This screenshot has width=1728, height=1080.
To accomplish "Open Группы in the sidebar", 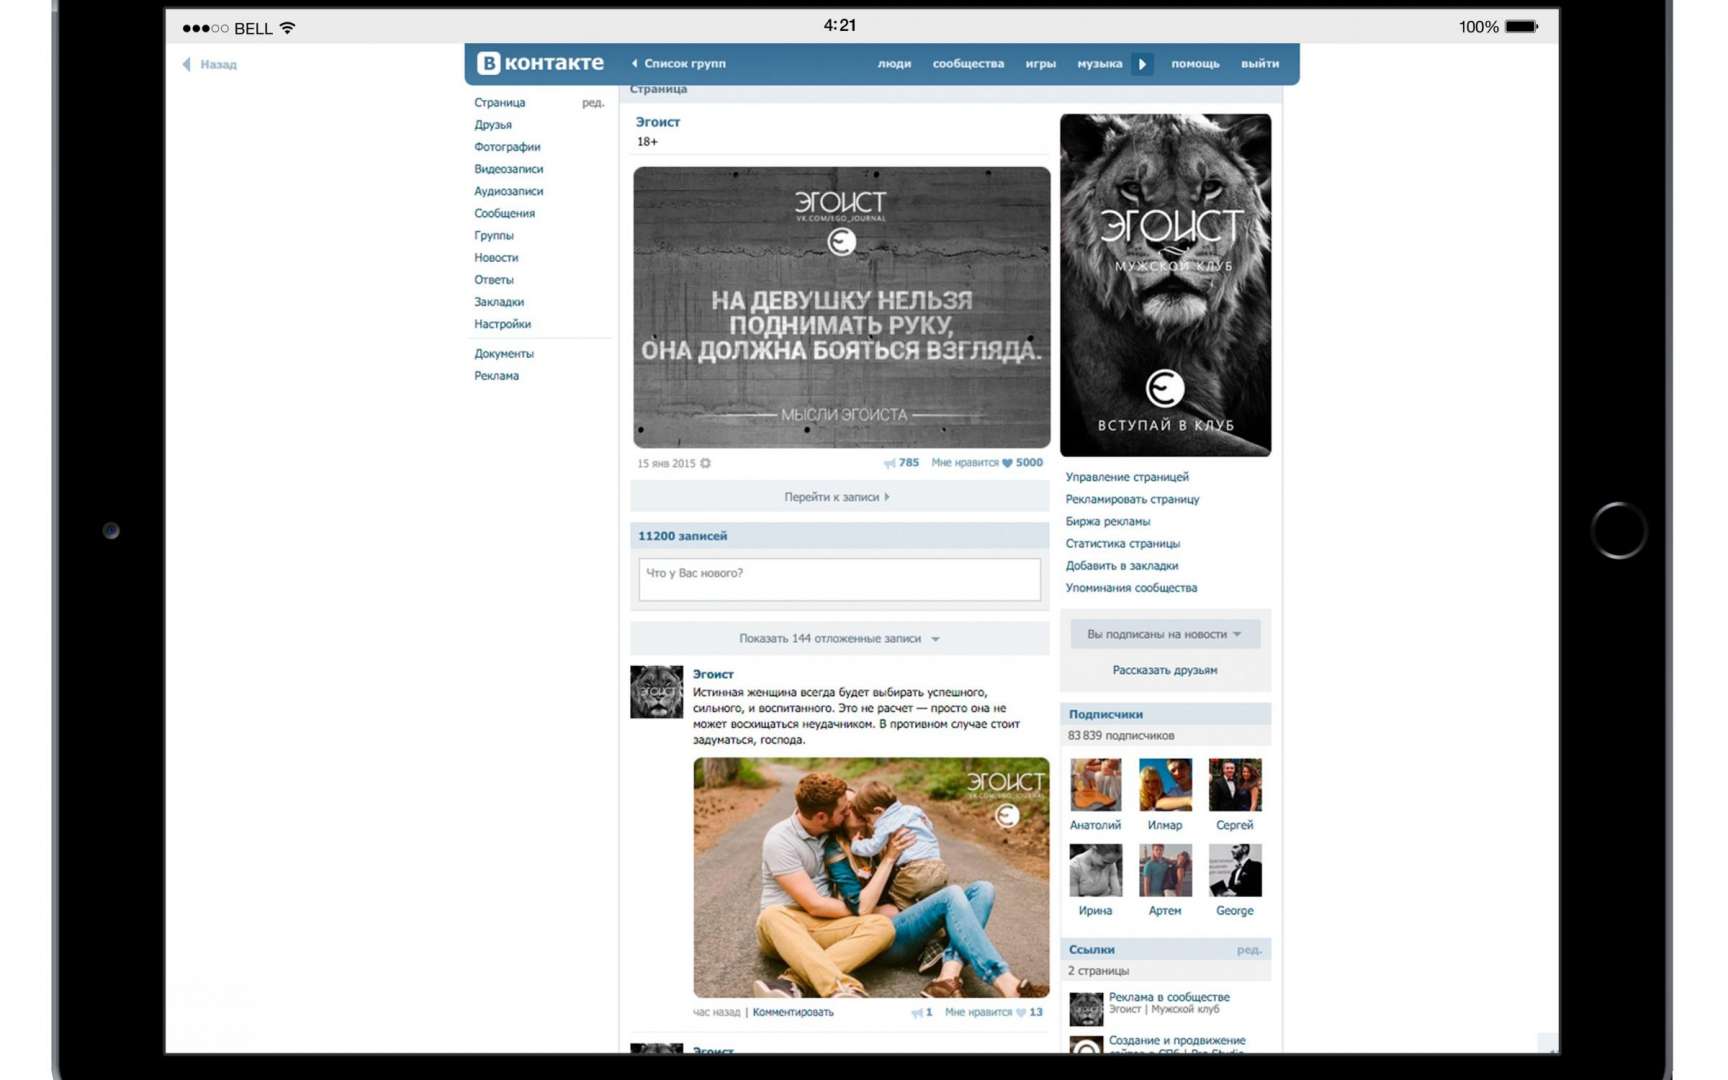I will [494, 235].
